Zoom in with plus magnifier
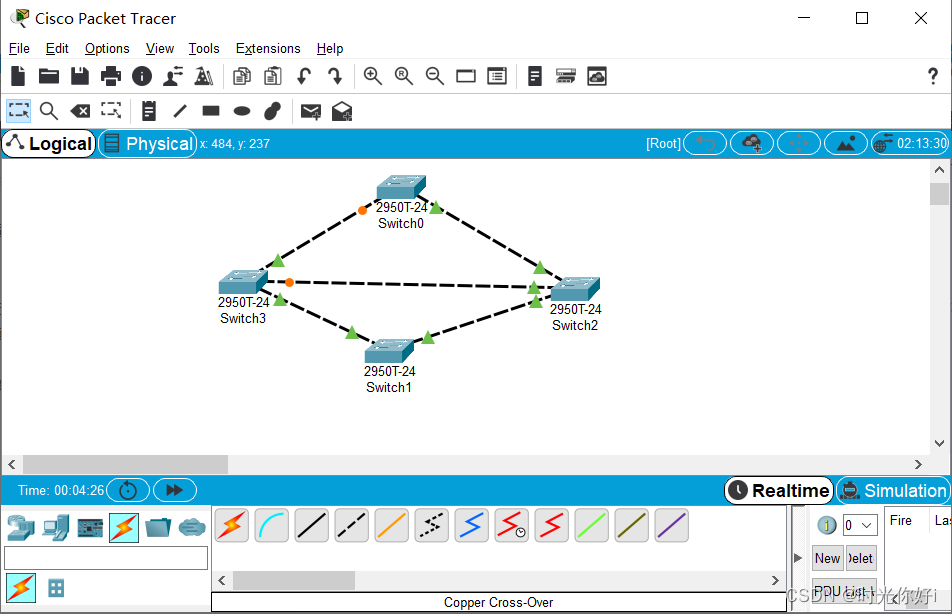This screenshot has width=952, height=614. (373, 77)
